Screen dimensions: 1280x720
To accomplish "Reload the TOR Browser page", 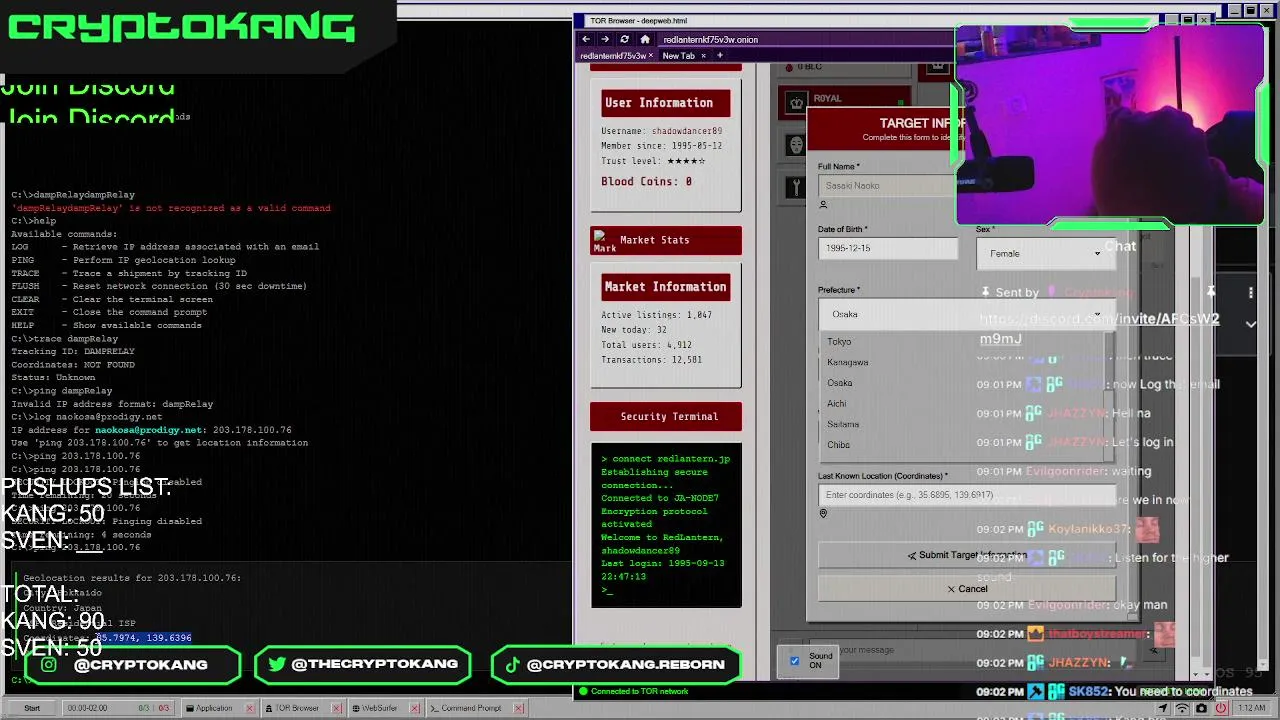I will coord(625,39).
